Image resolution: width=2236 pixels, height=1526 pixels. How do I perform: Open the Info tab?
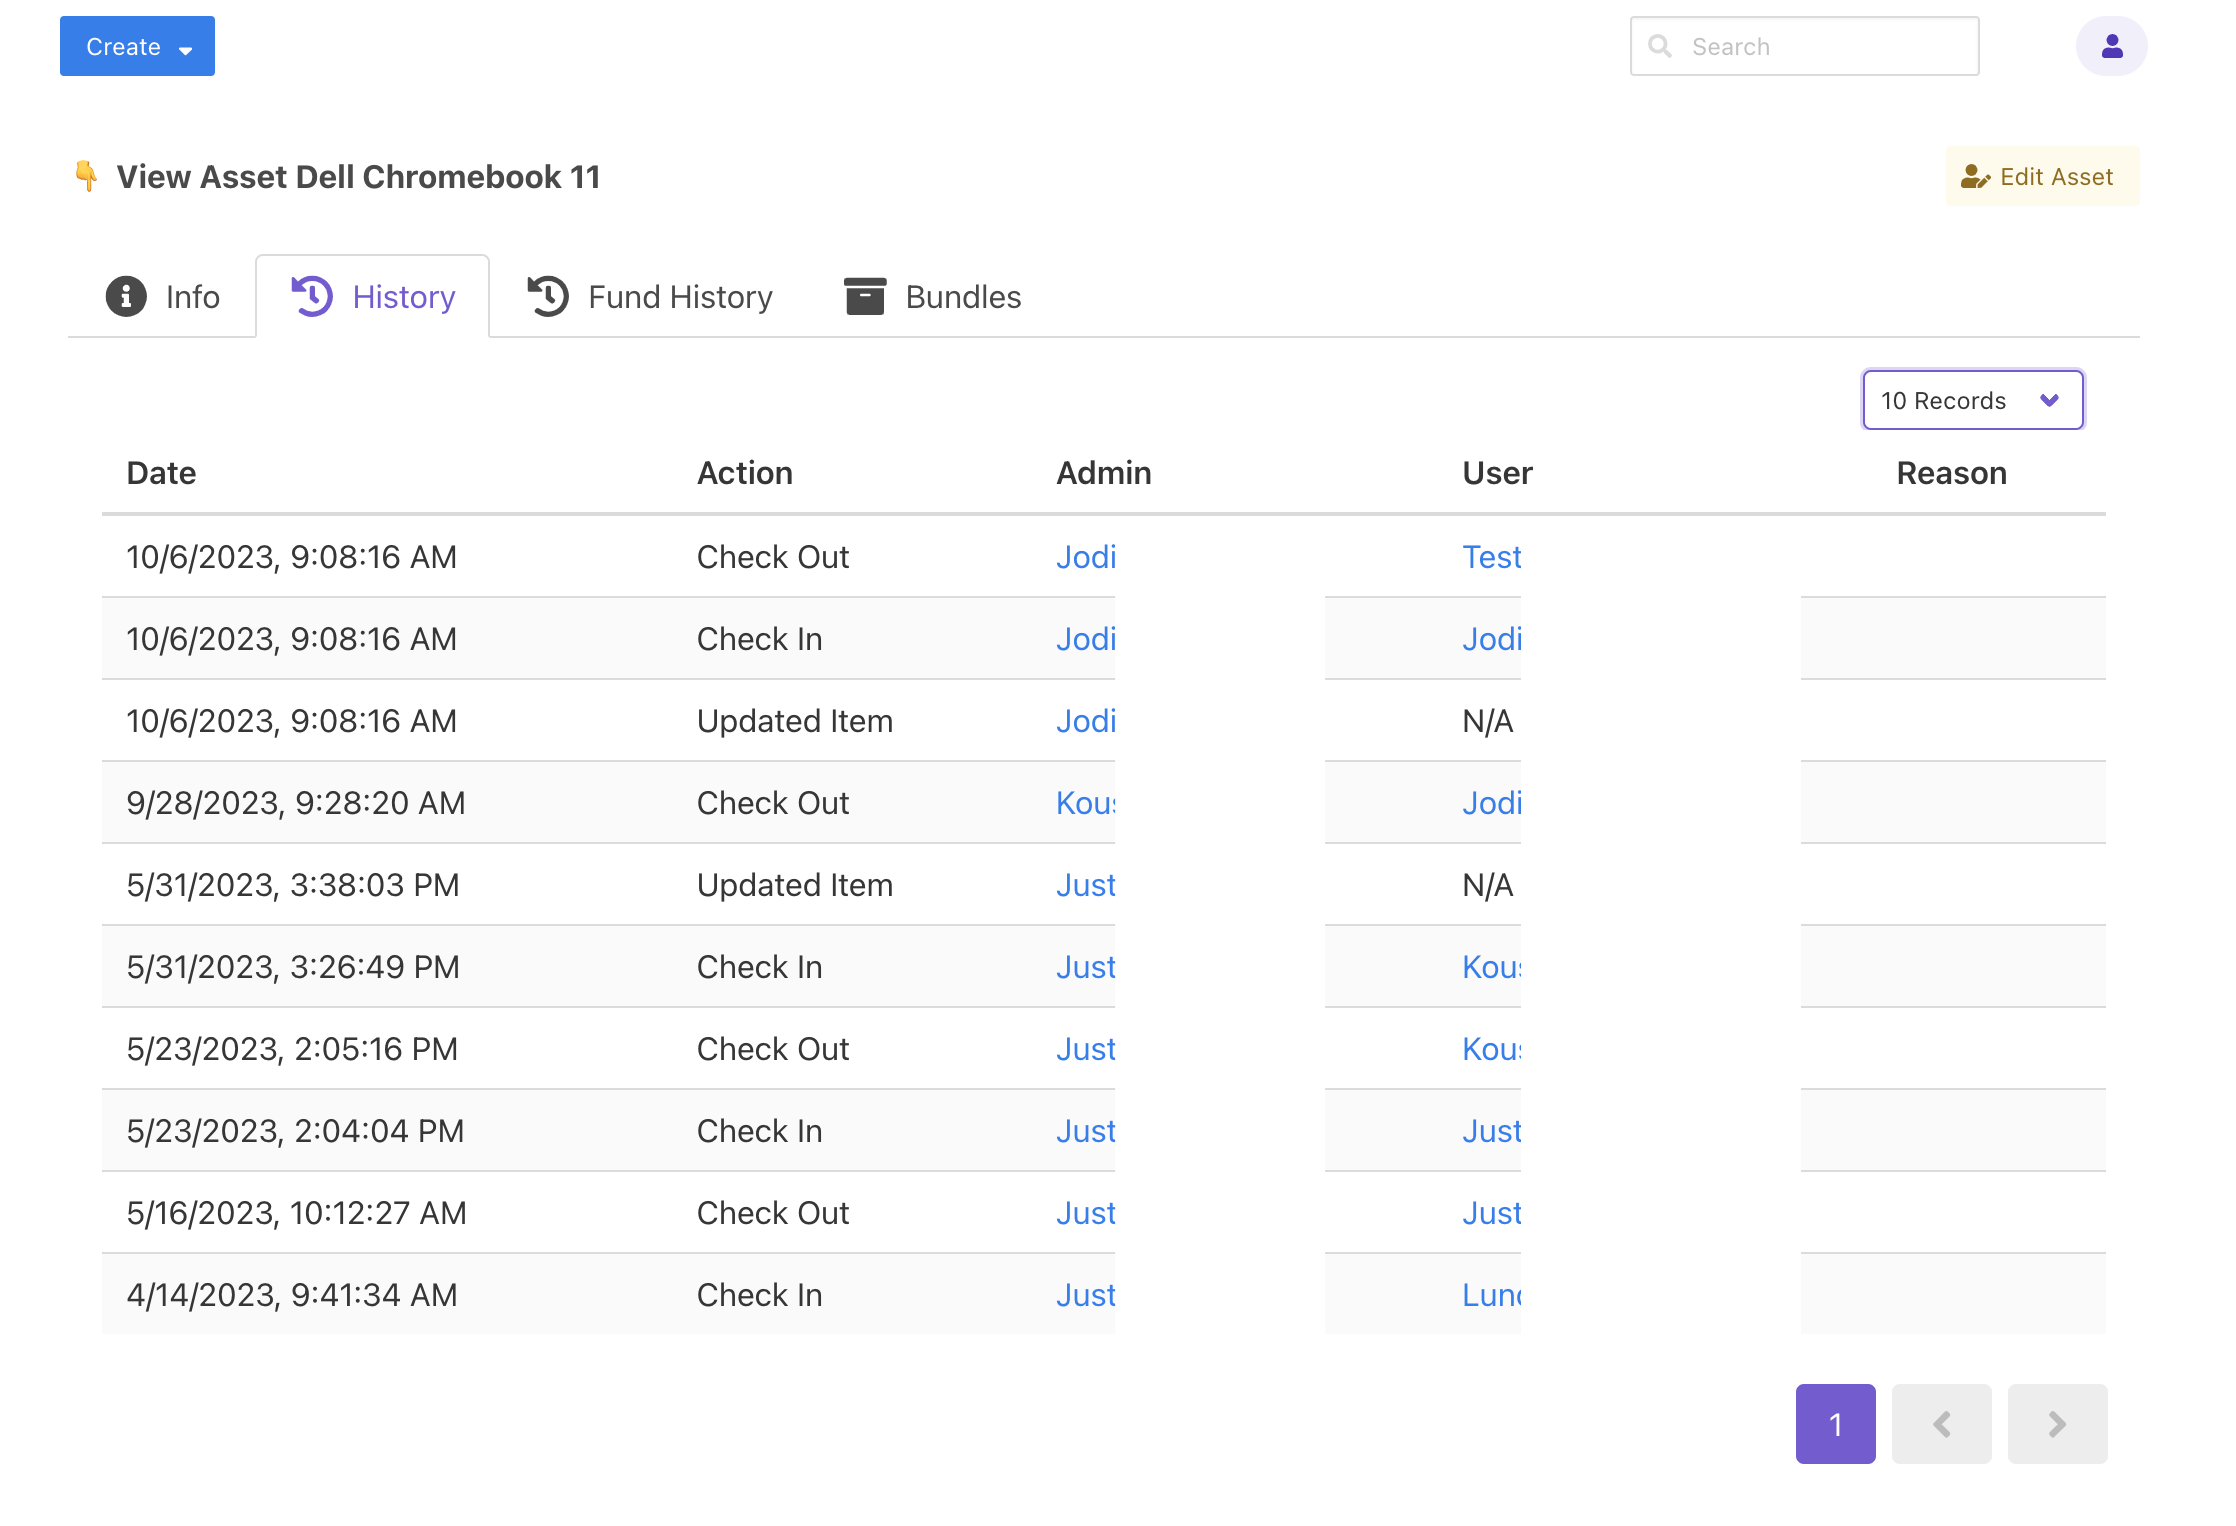click(x=192, y=297)
